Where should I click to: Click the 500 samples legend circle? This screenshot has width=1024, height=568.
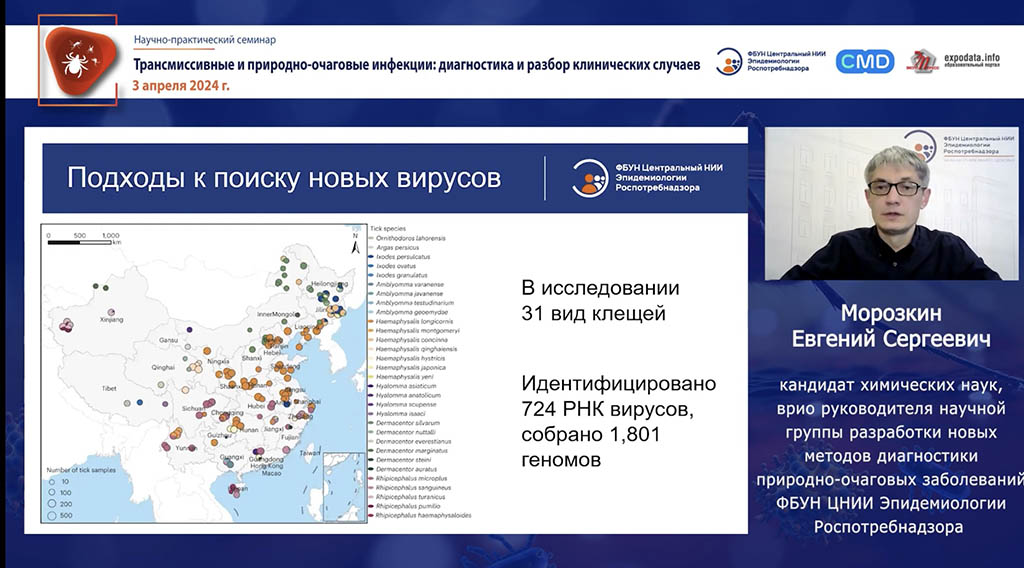[x=52, y=515]
